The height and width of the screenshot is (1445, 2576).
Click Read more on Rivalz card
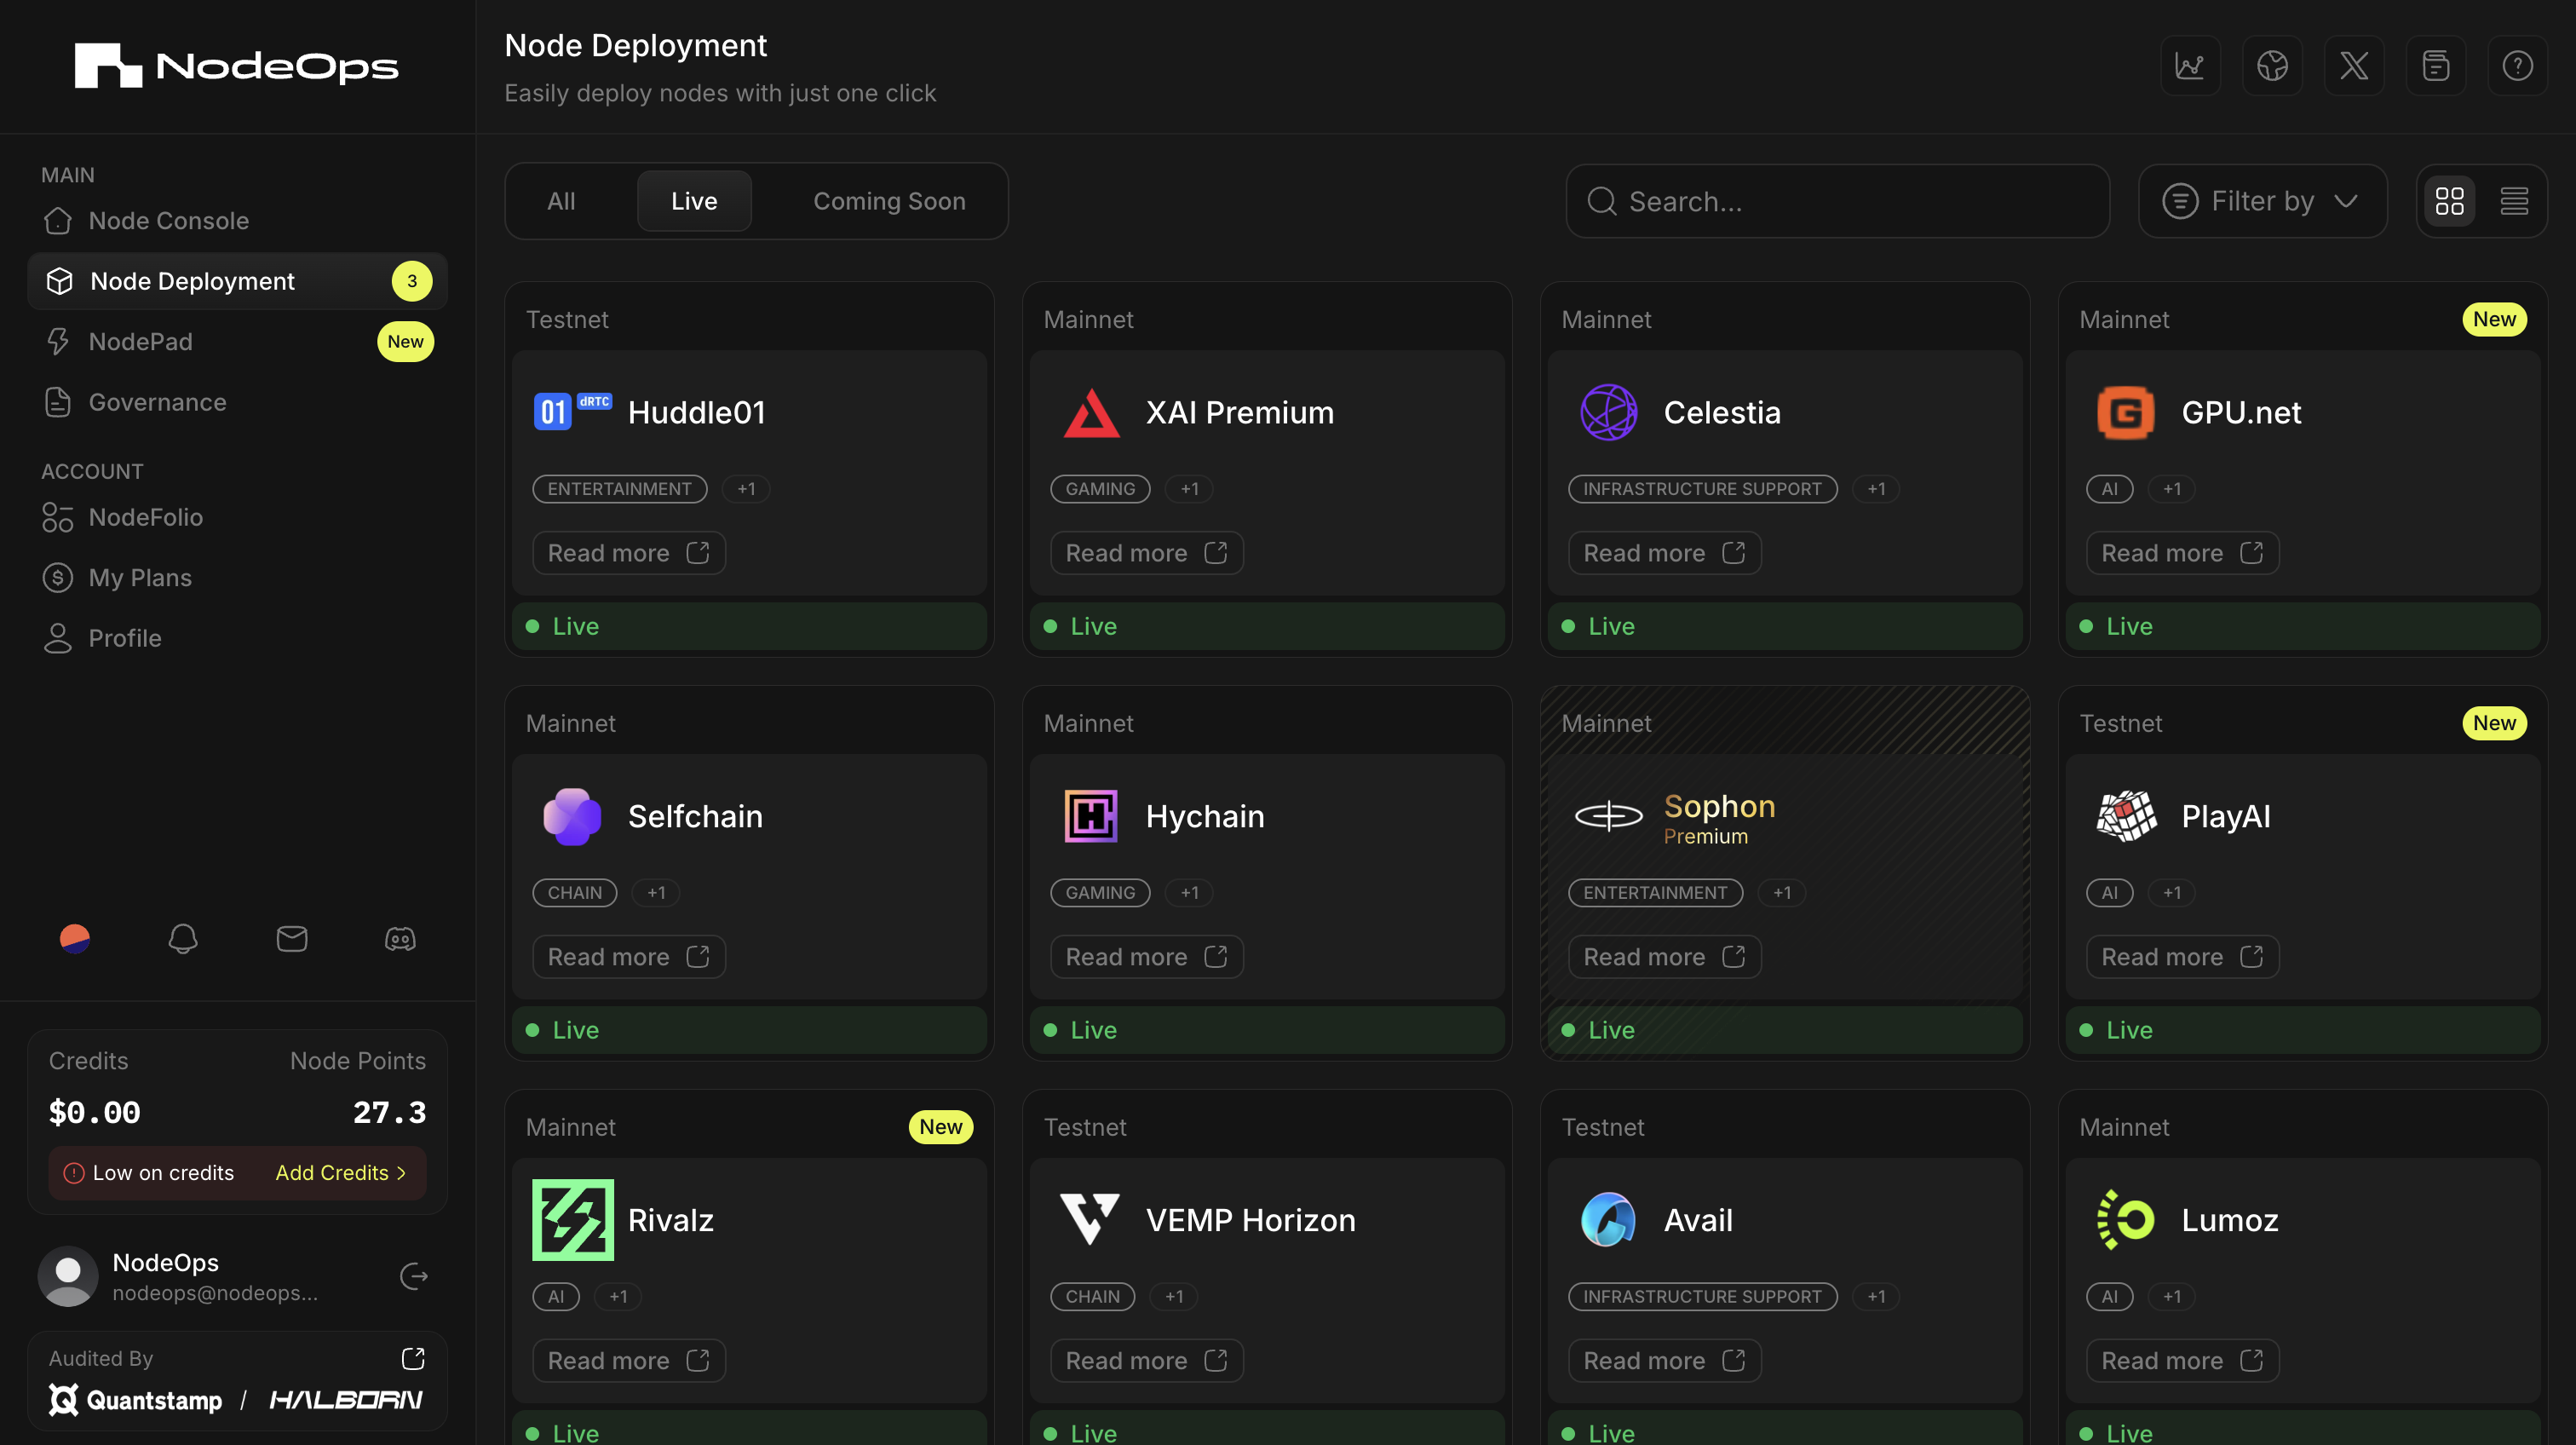(x=629, y=1361)
